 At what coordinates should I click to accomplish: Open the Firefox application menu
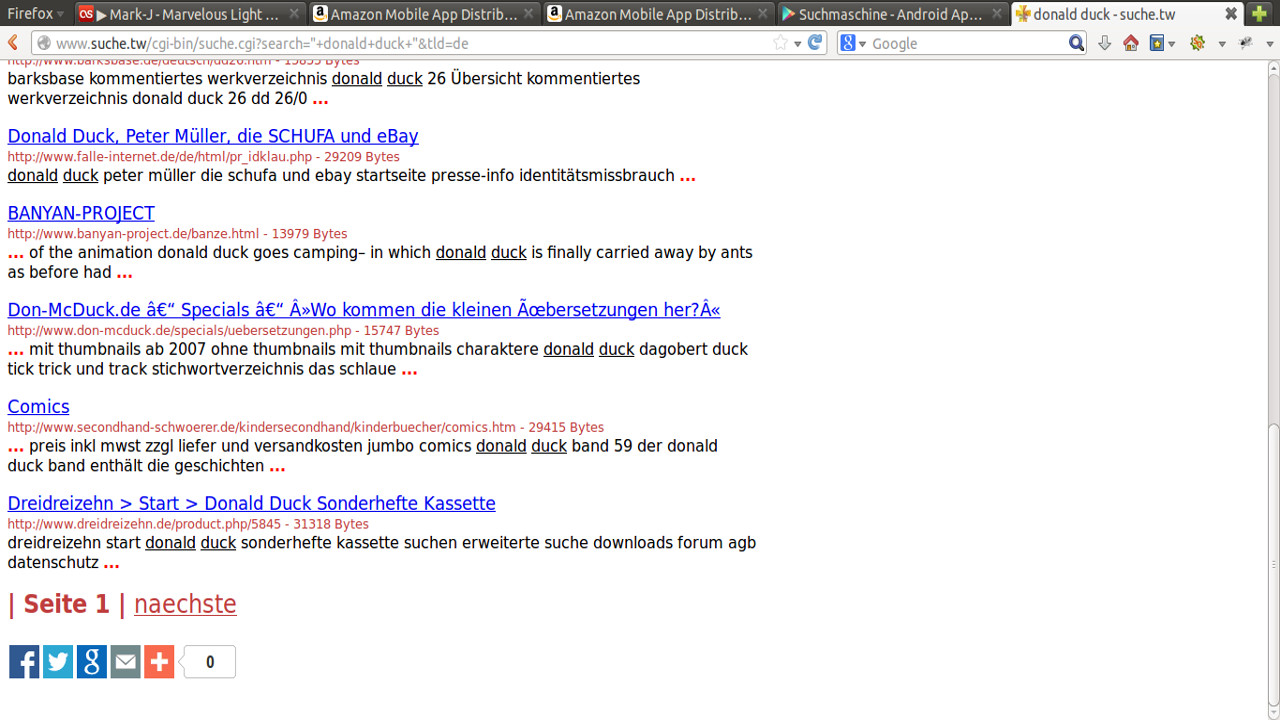pyautogui.click(x=35, y=14)
